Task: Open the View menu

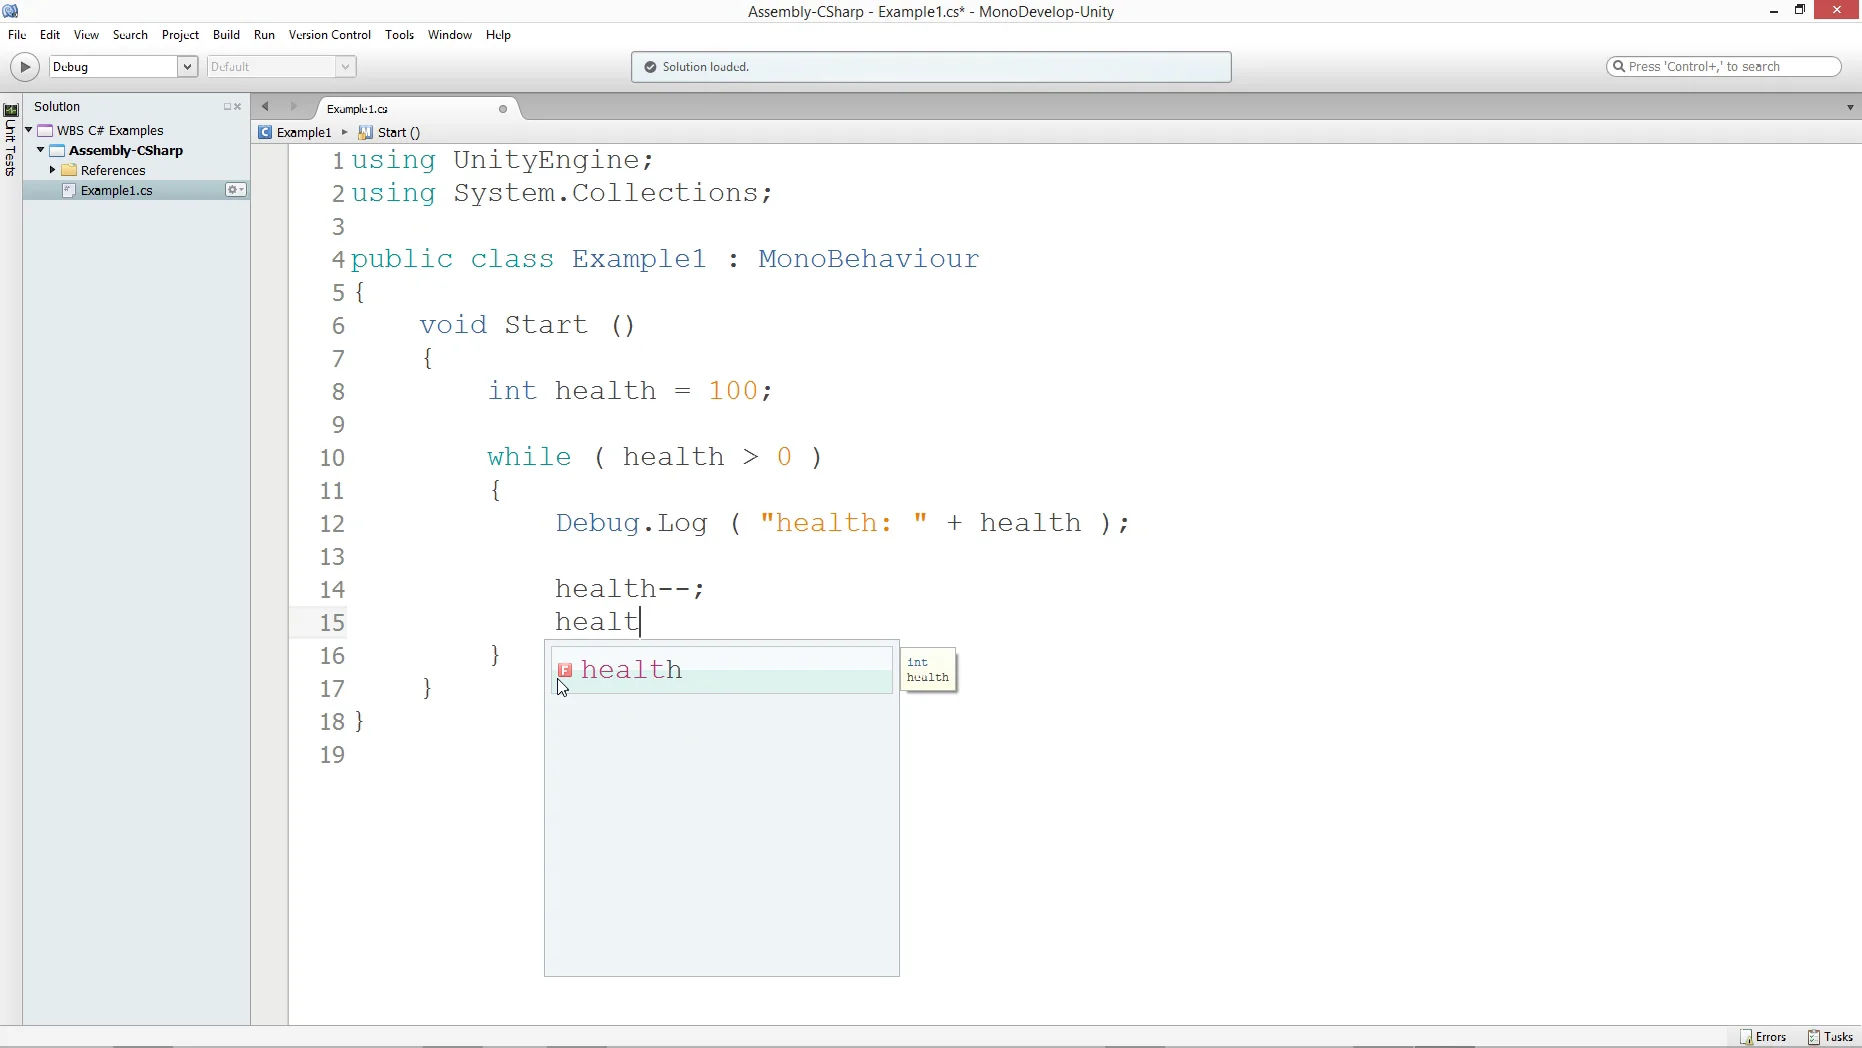Action: (x=86, y=35)
